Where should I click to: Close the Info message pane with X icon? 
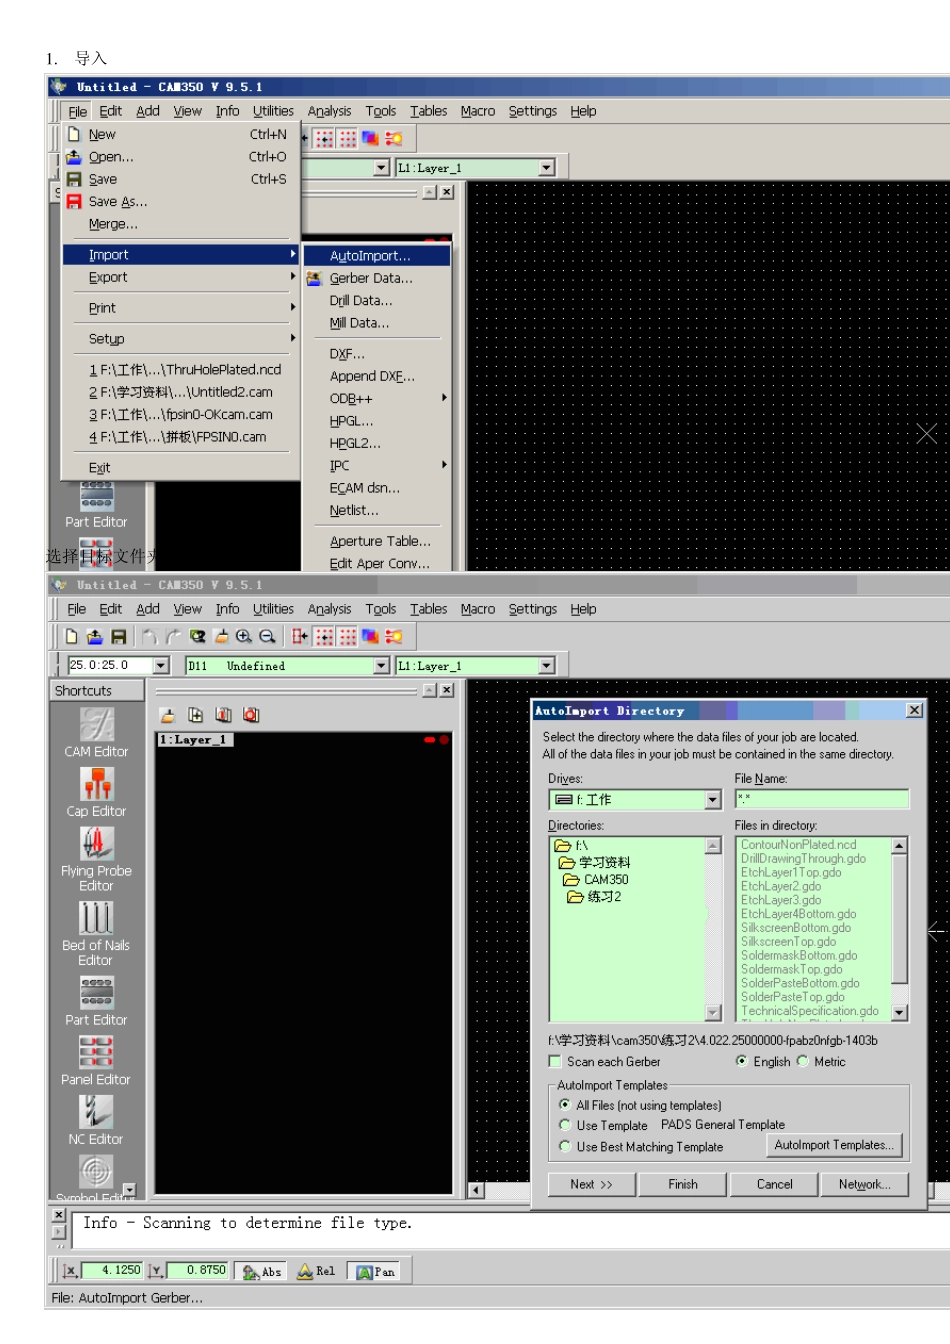[x=59, y=1215]
